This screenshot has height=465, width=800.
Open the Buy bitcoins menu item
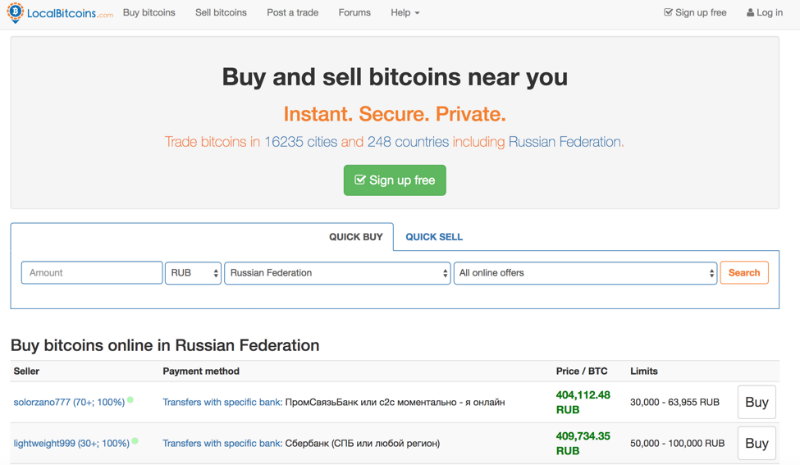pyautogui.click(x=149, y=13)
